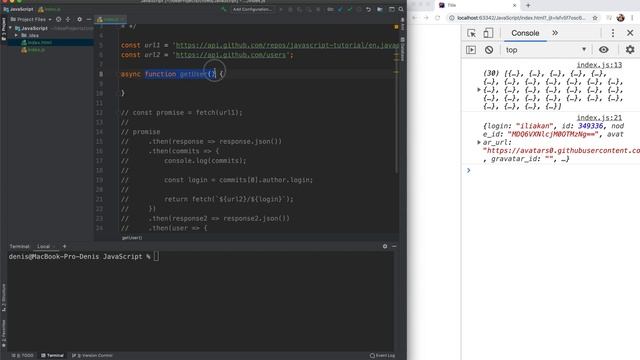
Task: Hide the Terminal panel with minus icon
Action: (394, 247)
